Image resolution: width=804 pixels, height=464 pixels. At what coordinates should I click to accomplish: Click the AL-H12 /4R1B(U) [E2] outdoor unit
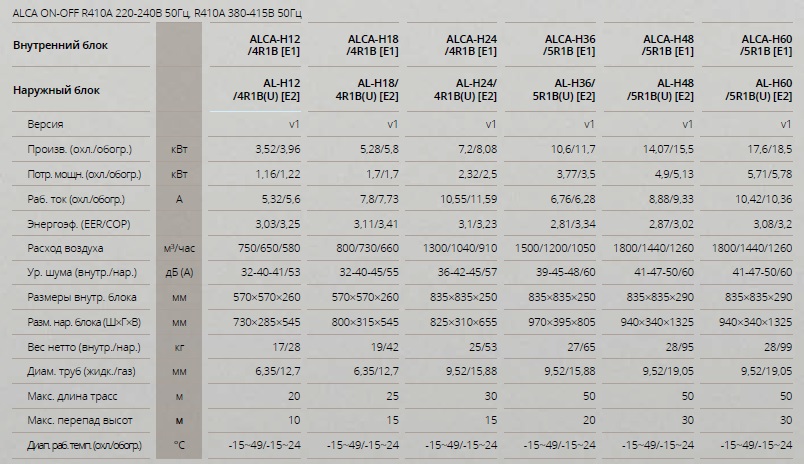coord(267,90)
